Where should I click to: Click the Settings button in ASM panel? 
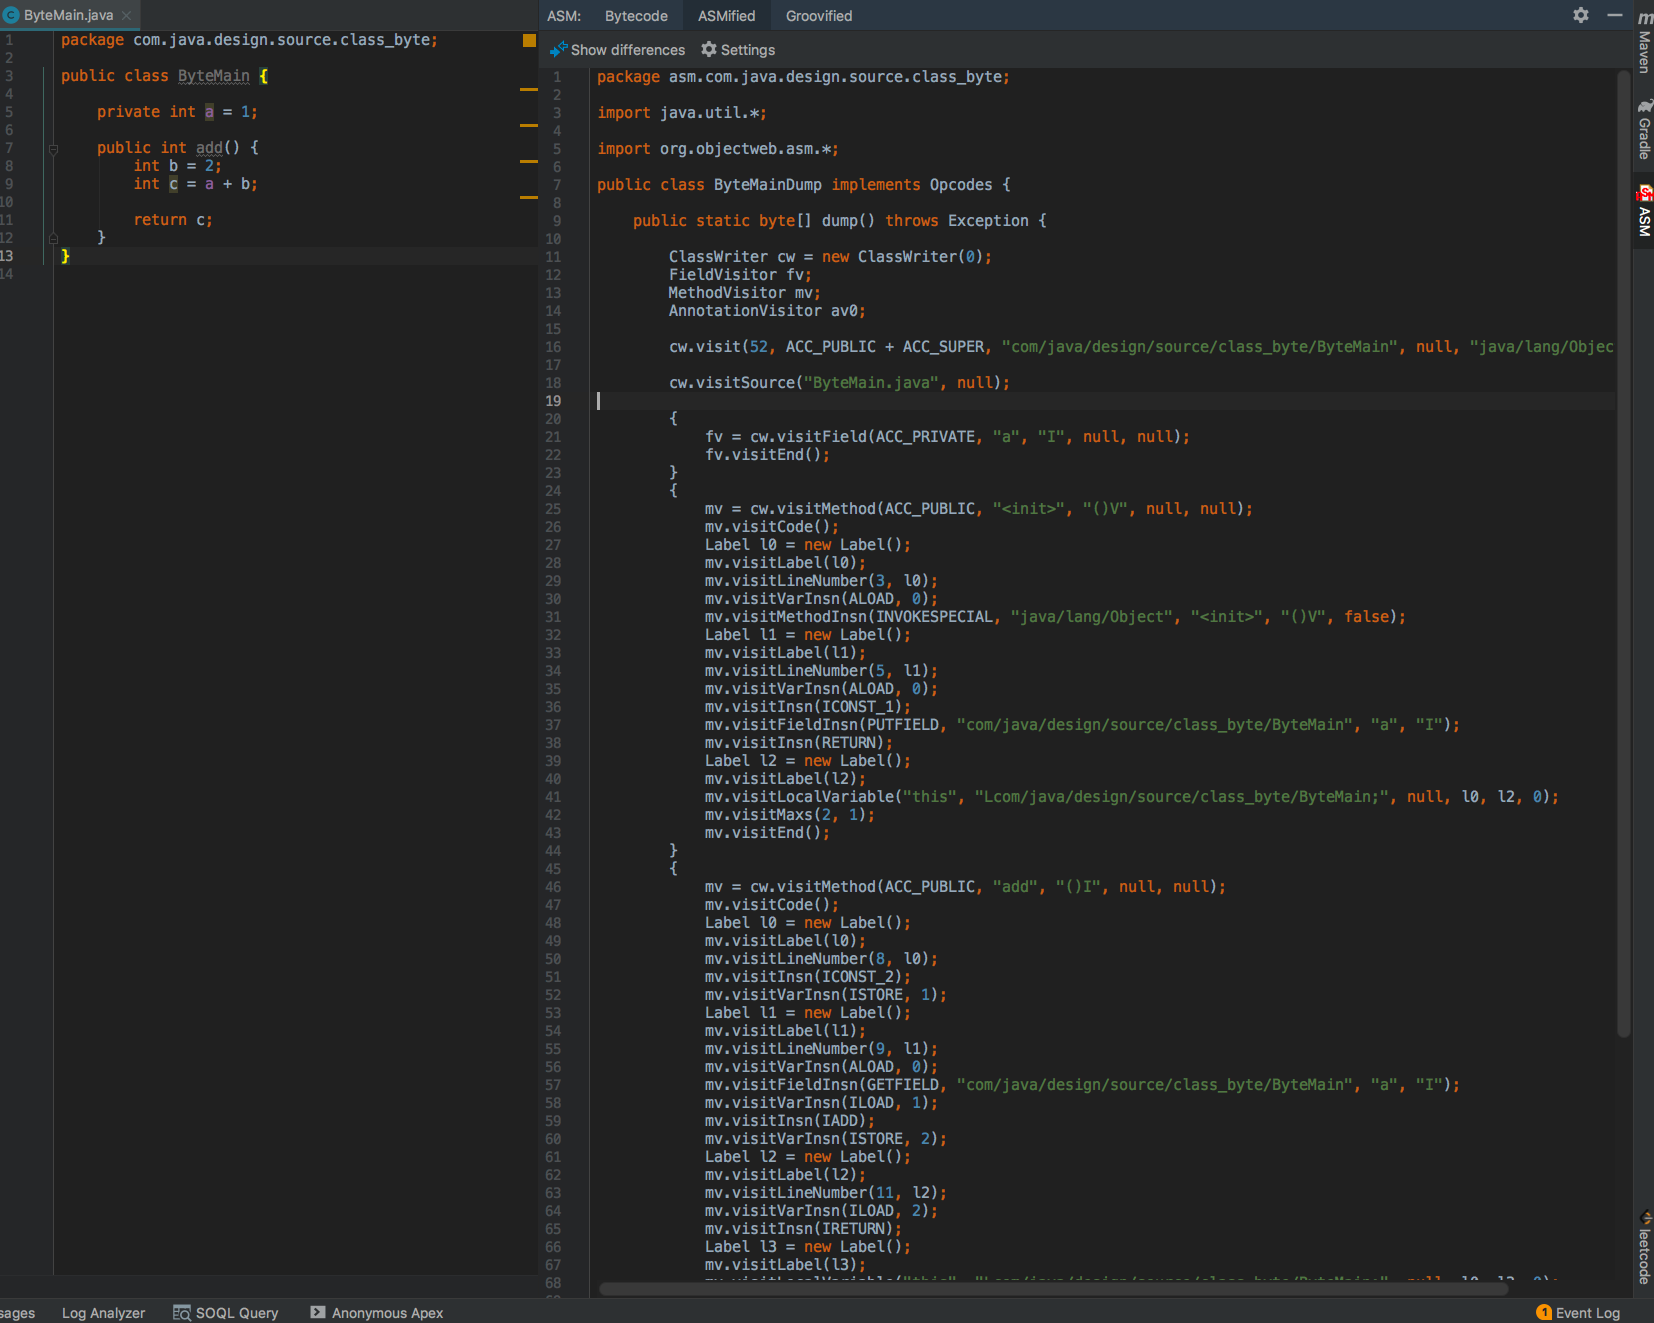738,49
